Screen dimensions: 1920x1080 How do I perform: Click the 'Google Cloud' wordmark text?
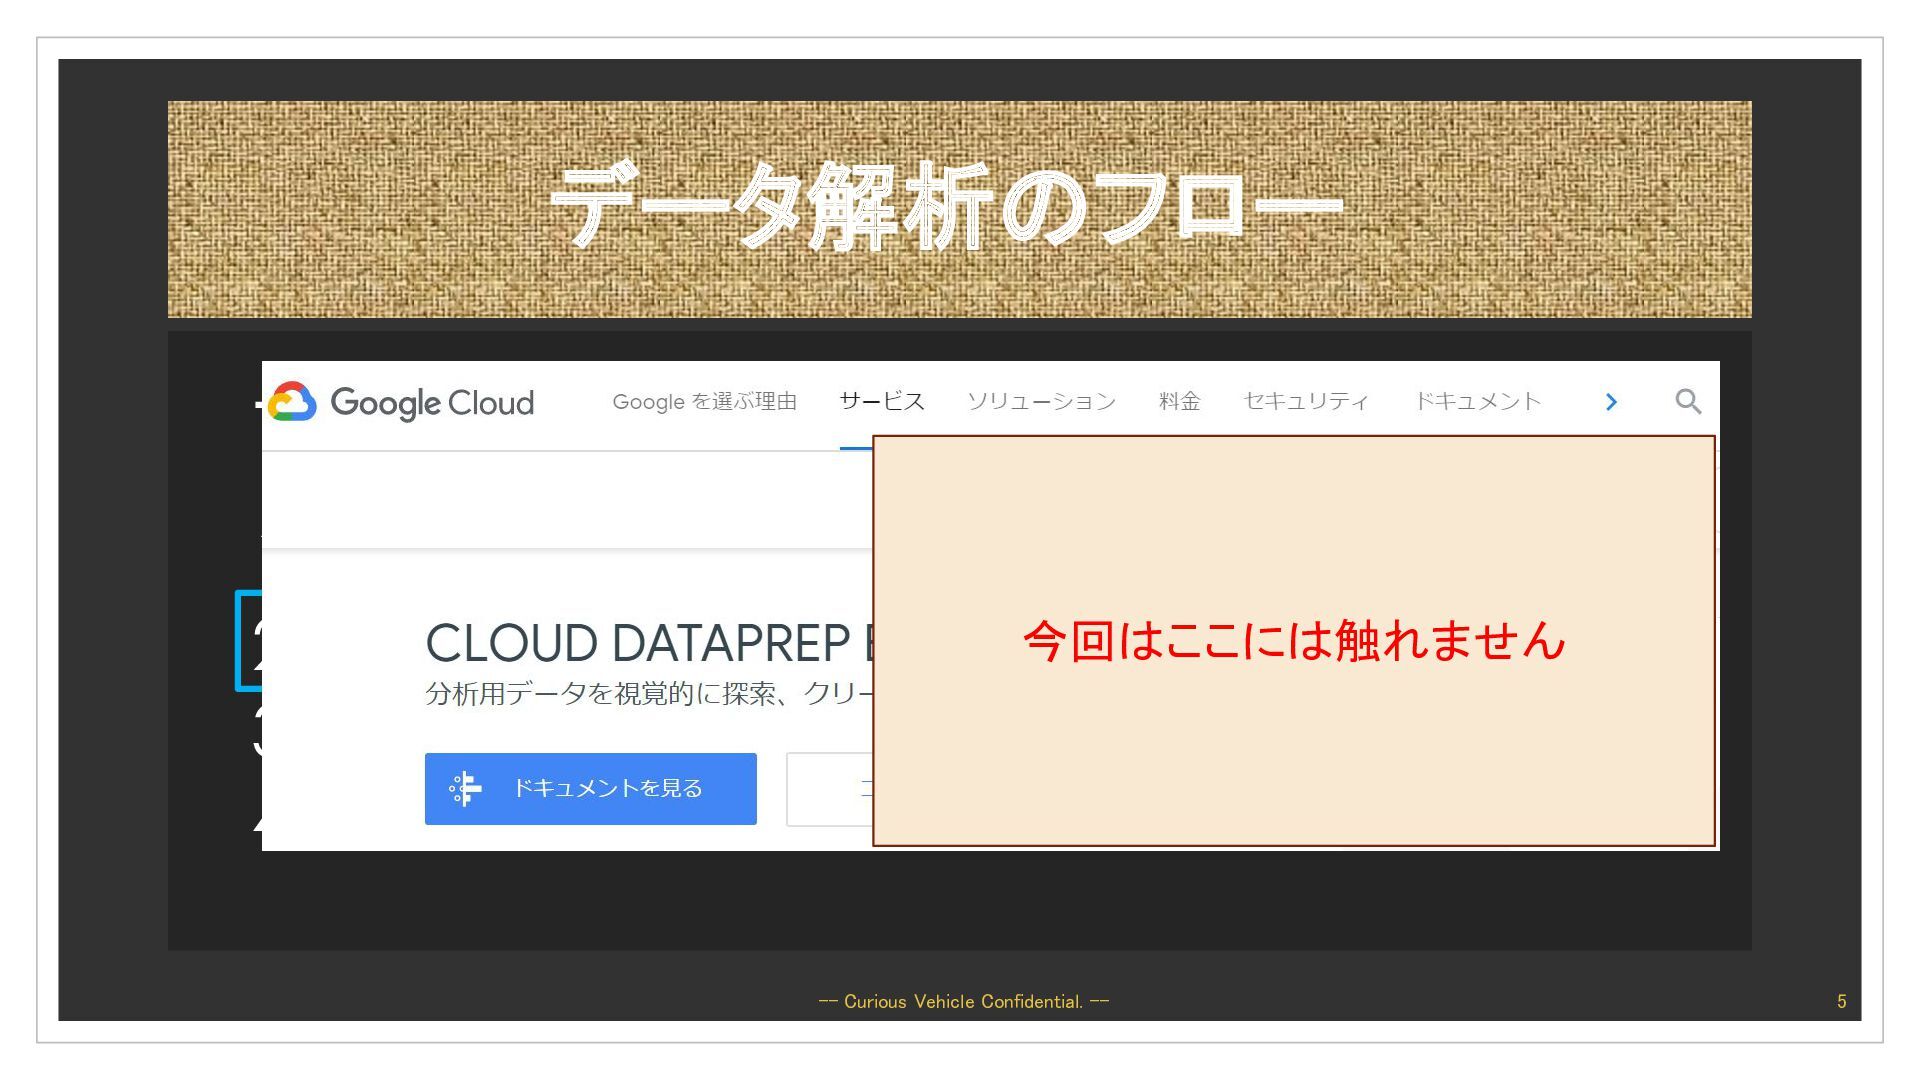pyautogui.click(x=432, y=403)
